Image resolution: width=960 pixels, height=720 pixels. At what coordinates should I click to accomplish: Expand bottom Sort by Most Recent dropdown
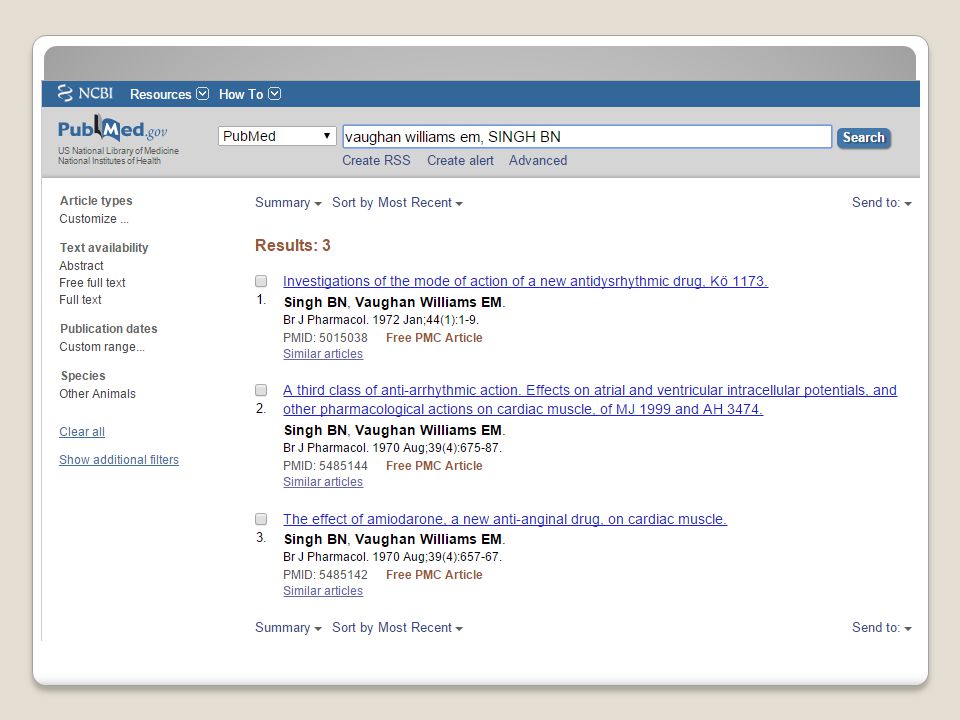(397, 628)
